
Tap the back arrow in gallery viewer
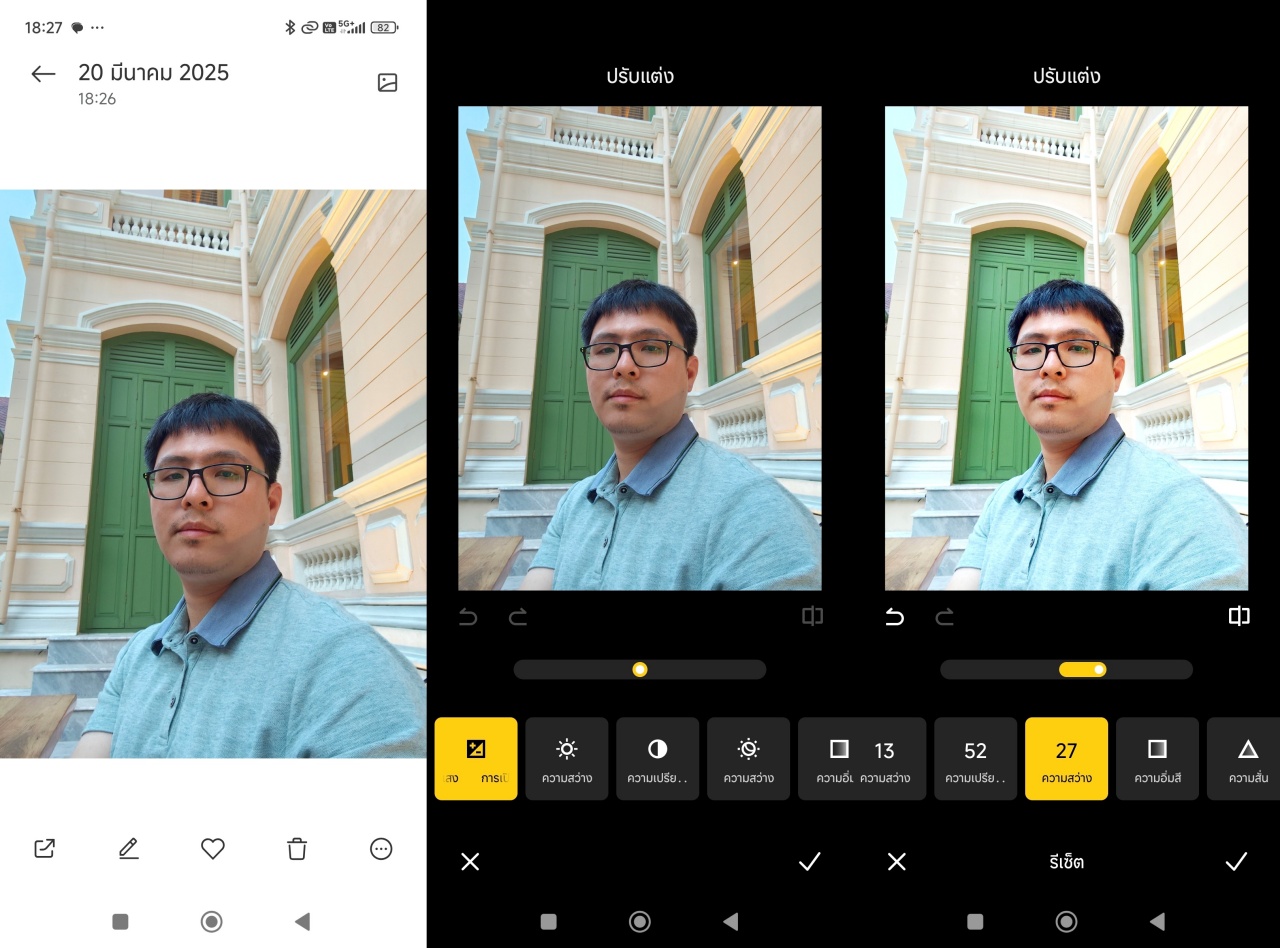(43, 74)
